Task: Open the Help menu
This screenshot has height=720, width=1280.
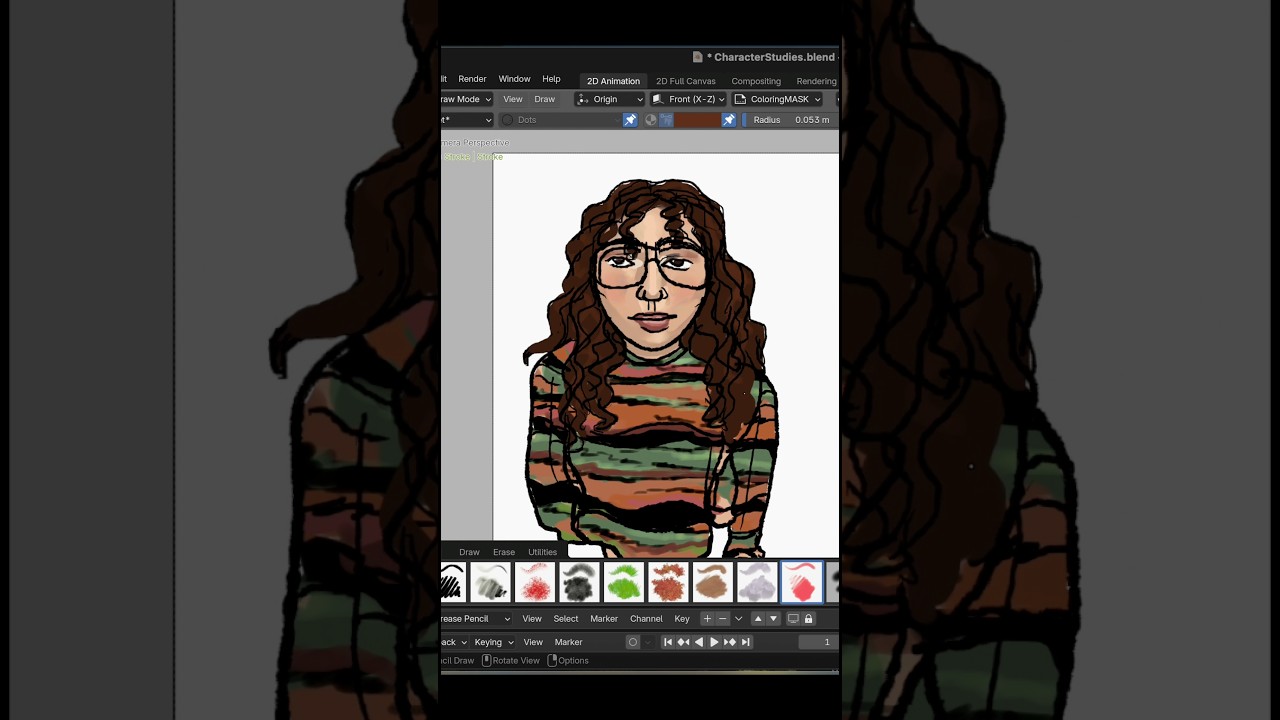Action: click(551, 79)
